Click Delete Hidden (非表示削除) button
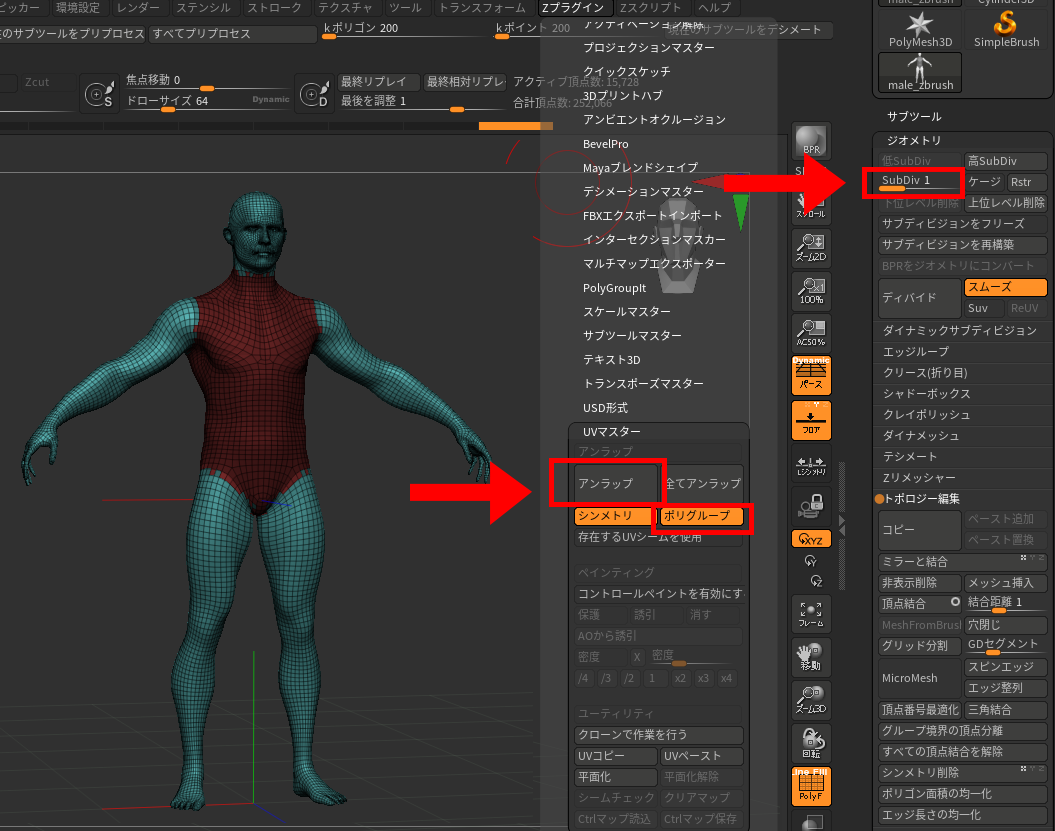 [x=920, y=582]
